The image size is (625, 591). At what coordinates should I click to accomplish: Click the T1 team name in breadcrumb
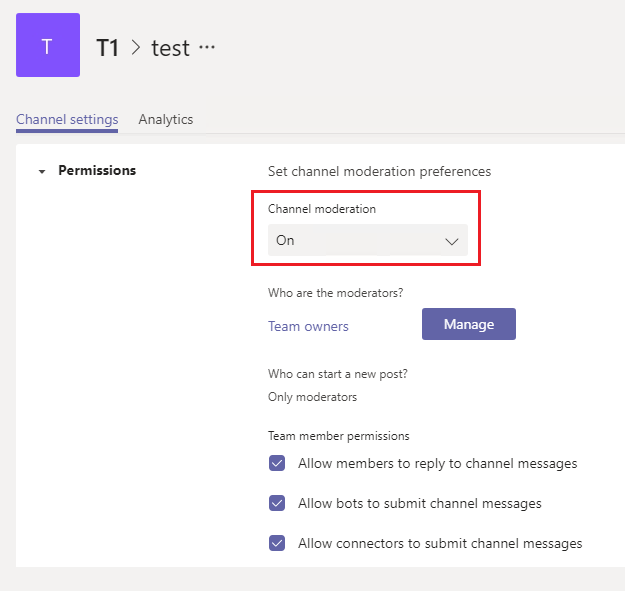coord(108,48)
